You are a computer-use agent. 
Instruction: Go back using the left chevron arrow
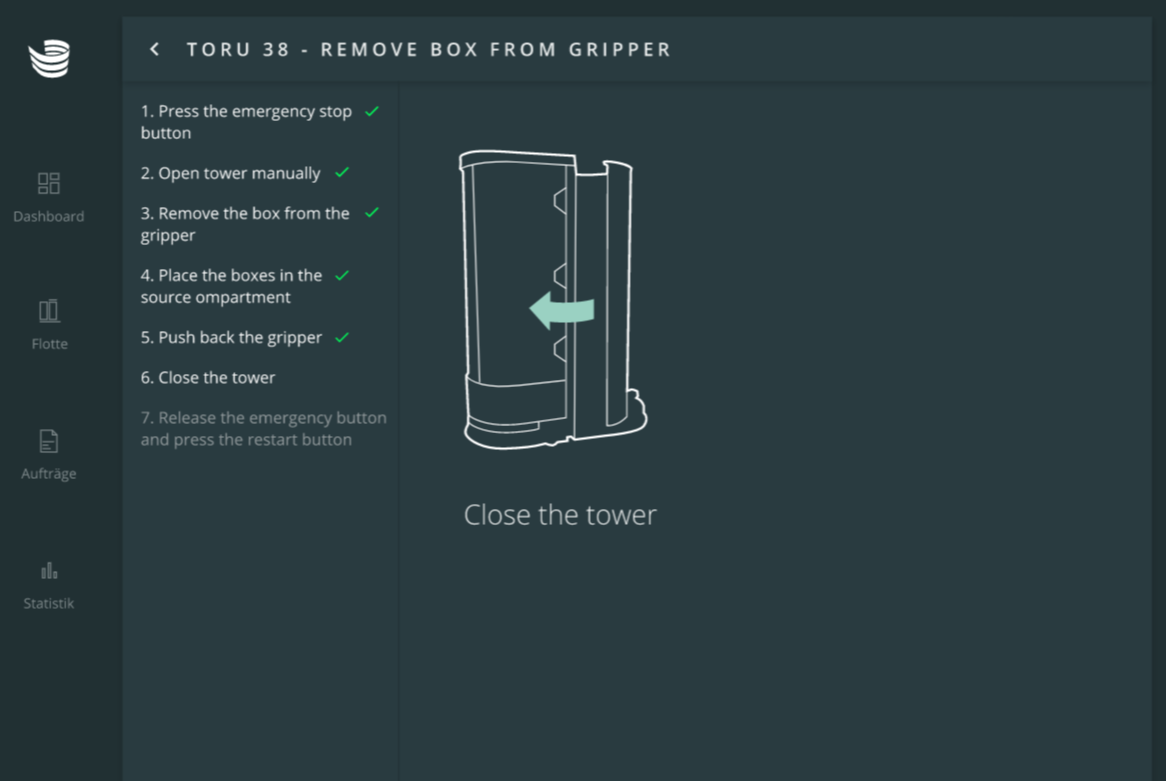coord(155,49)
